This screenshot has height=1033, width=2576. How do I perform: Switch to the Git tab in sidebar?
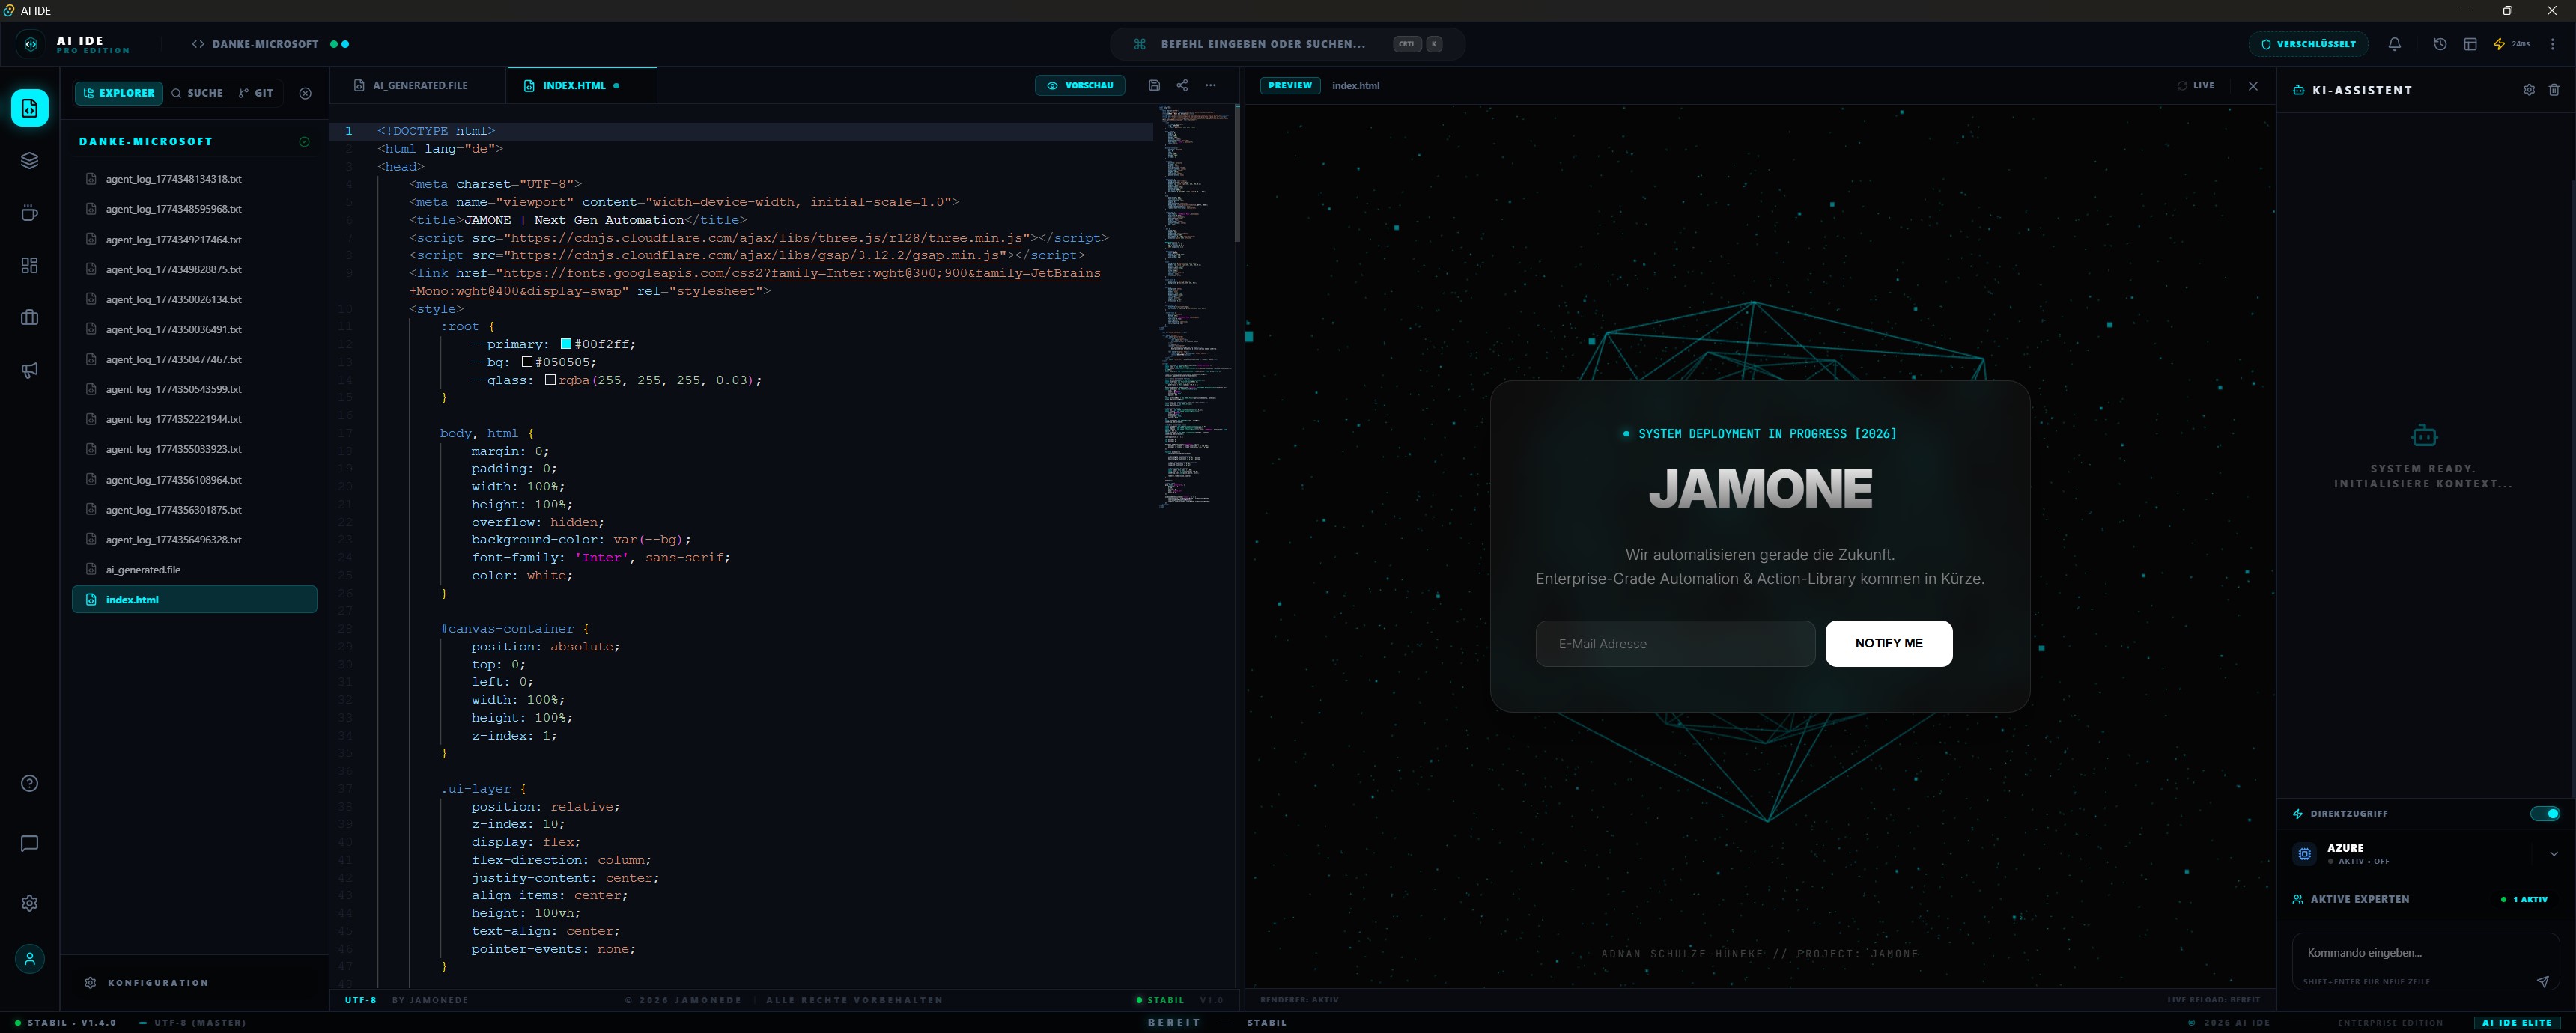click(256, 93)
